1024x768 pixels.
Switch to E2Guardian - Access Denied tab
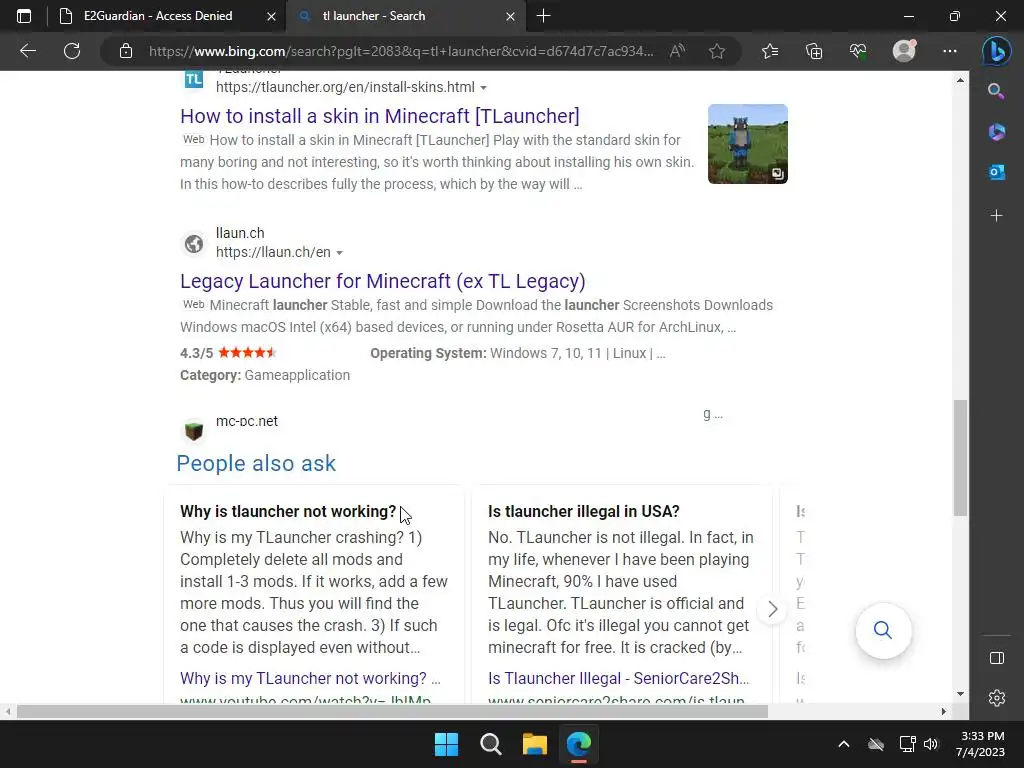click(x=158, y=16)
